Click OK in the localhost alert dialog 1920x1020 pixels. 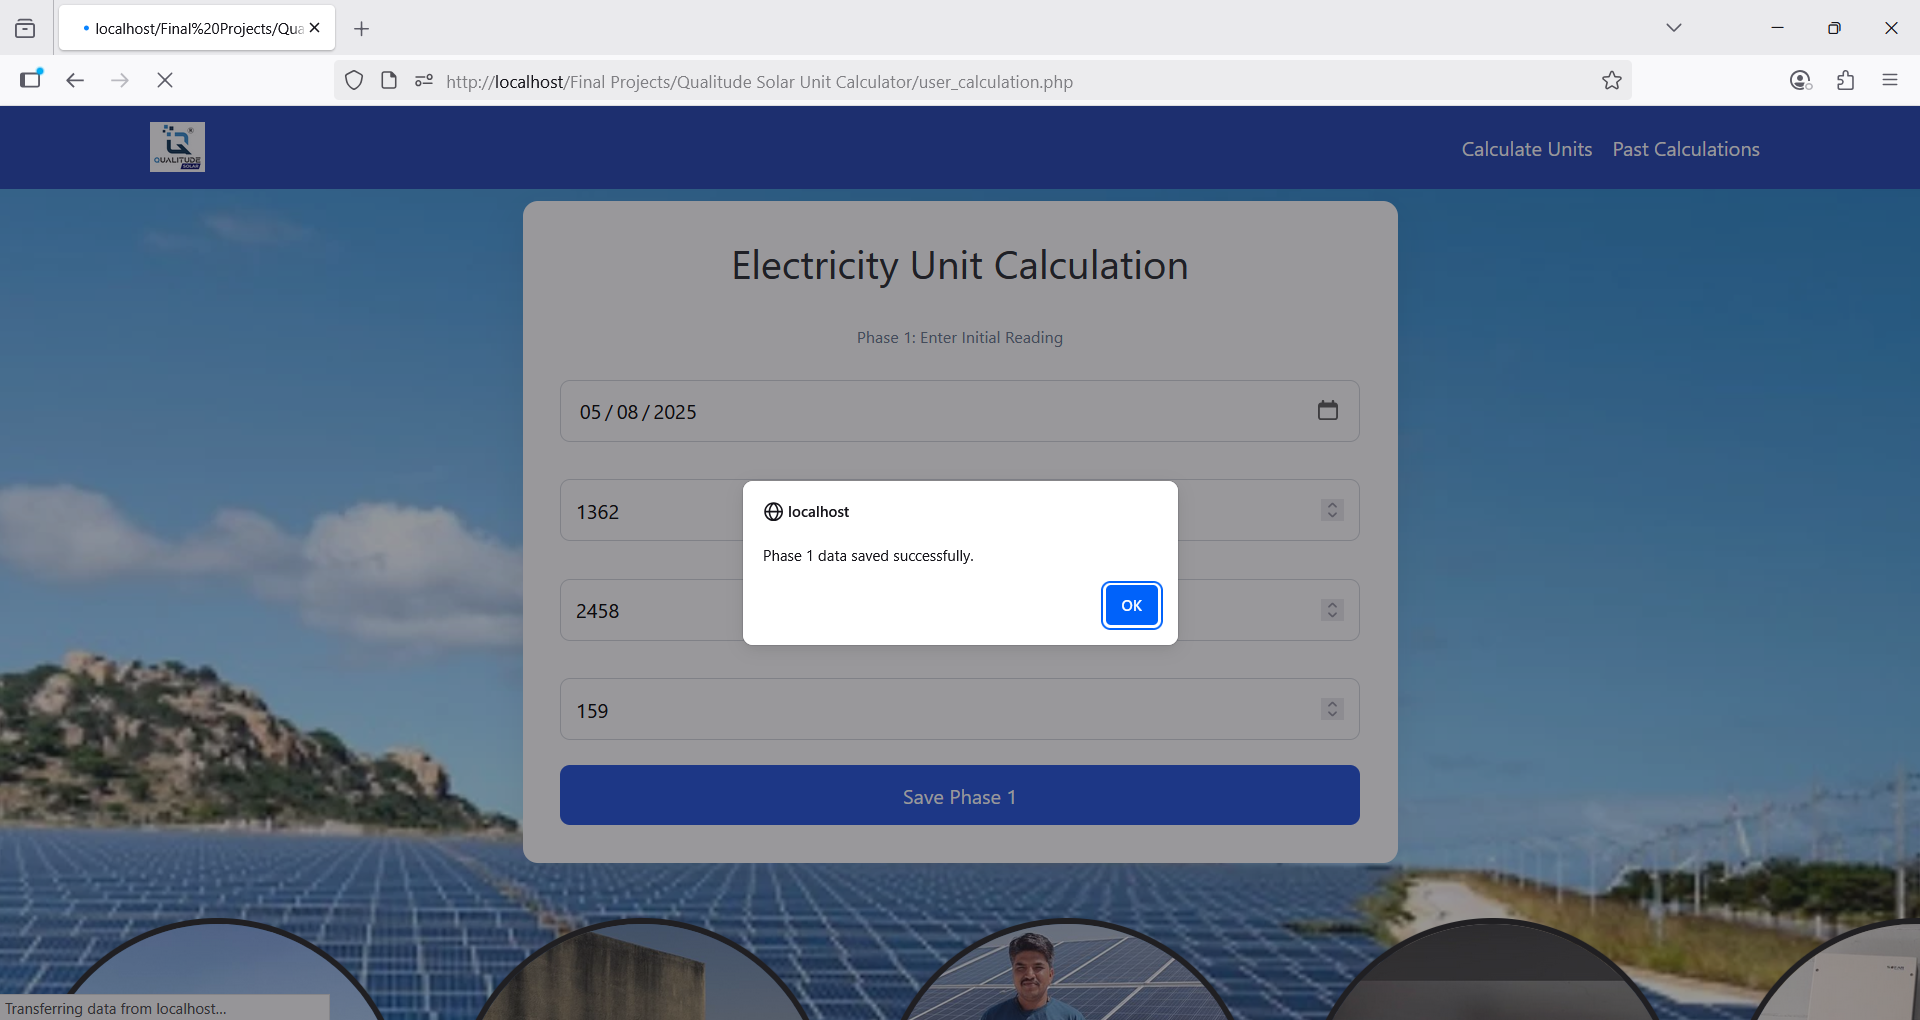tap(1131, 605)
